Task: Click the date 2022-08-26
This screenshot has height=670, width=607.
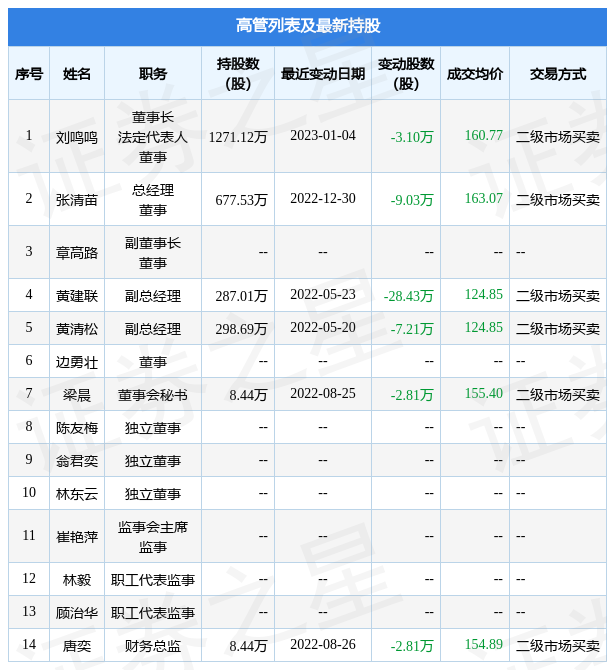Action: [x=323, y=644]
